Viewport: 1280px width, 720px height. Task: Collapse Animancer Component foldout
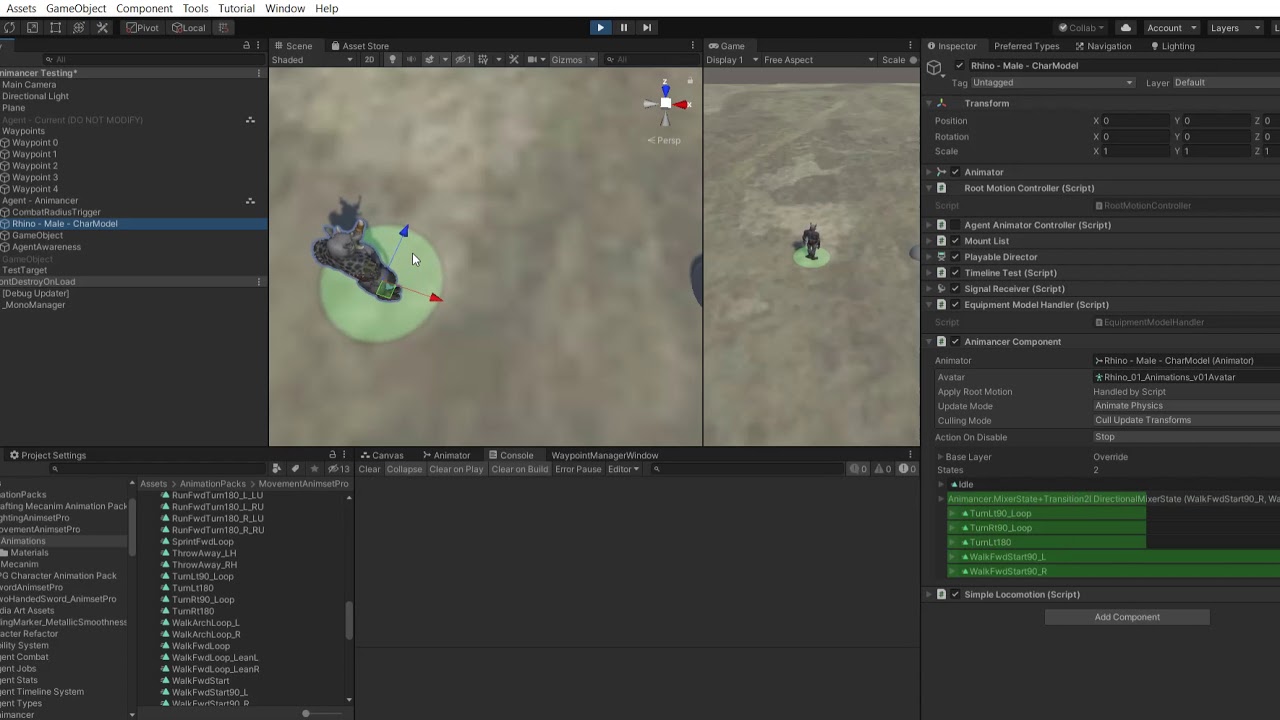tap(928, 342)
